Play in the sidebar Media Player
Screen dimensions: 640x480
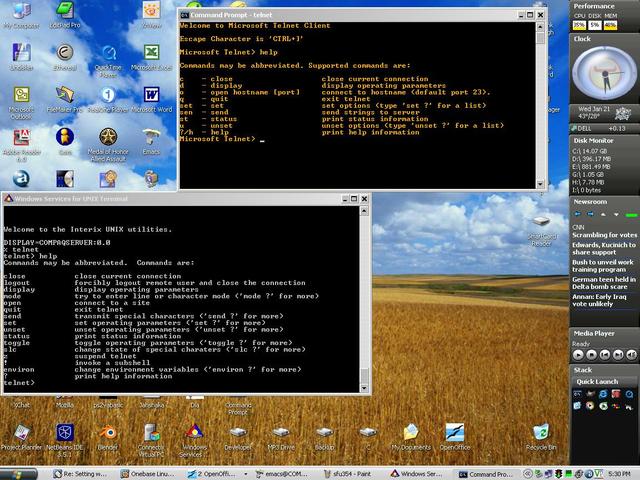[x=578, y=355]
